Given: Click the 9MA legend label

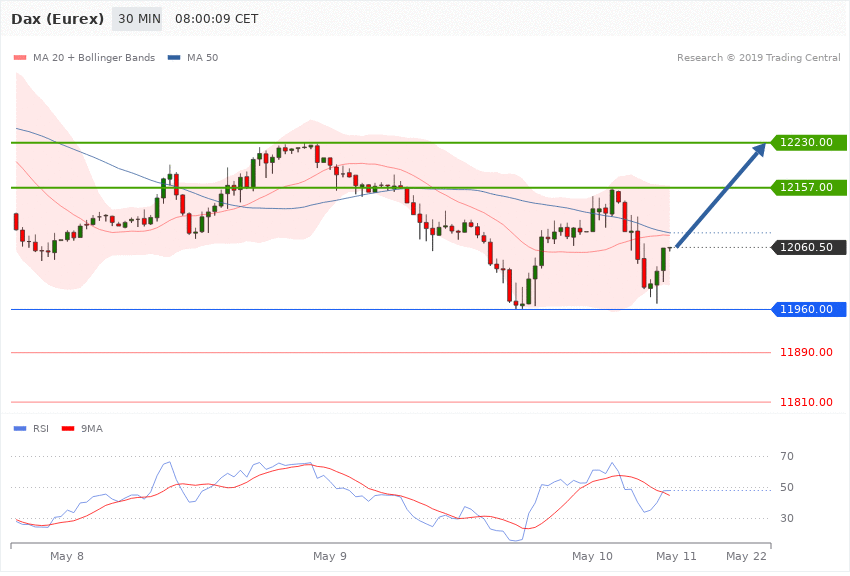Looking at the screenshot, I should [92, 429].
